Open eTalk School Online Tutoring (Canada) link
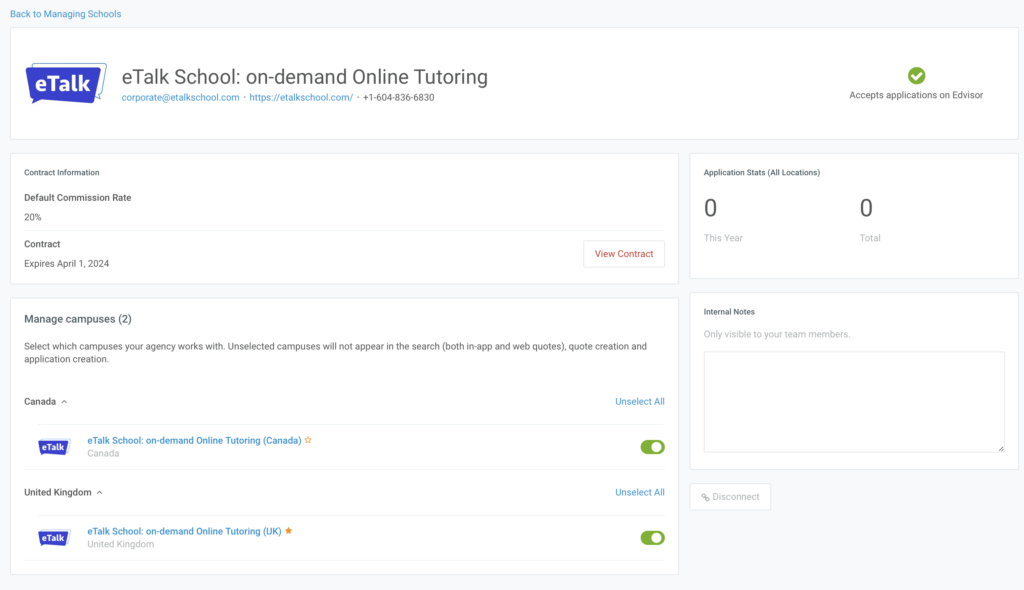 click(194, 440)
